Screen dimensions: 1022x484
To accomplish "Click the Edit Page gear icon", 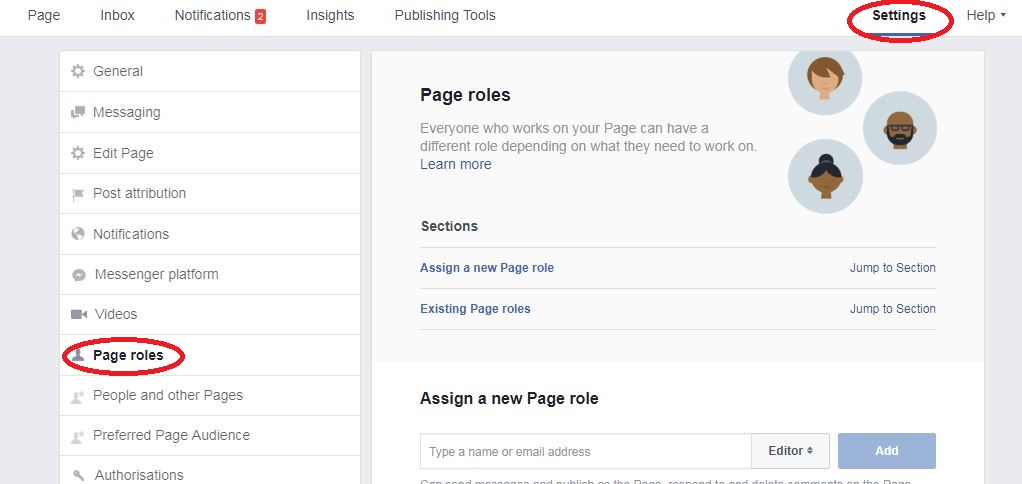I will [x=78, y=154].
